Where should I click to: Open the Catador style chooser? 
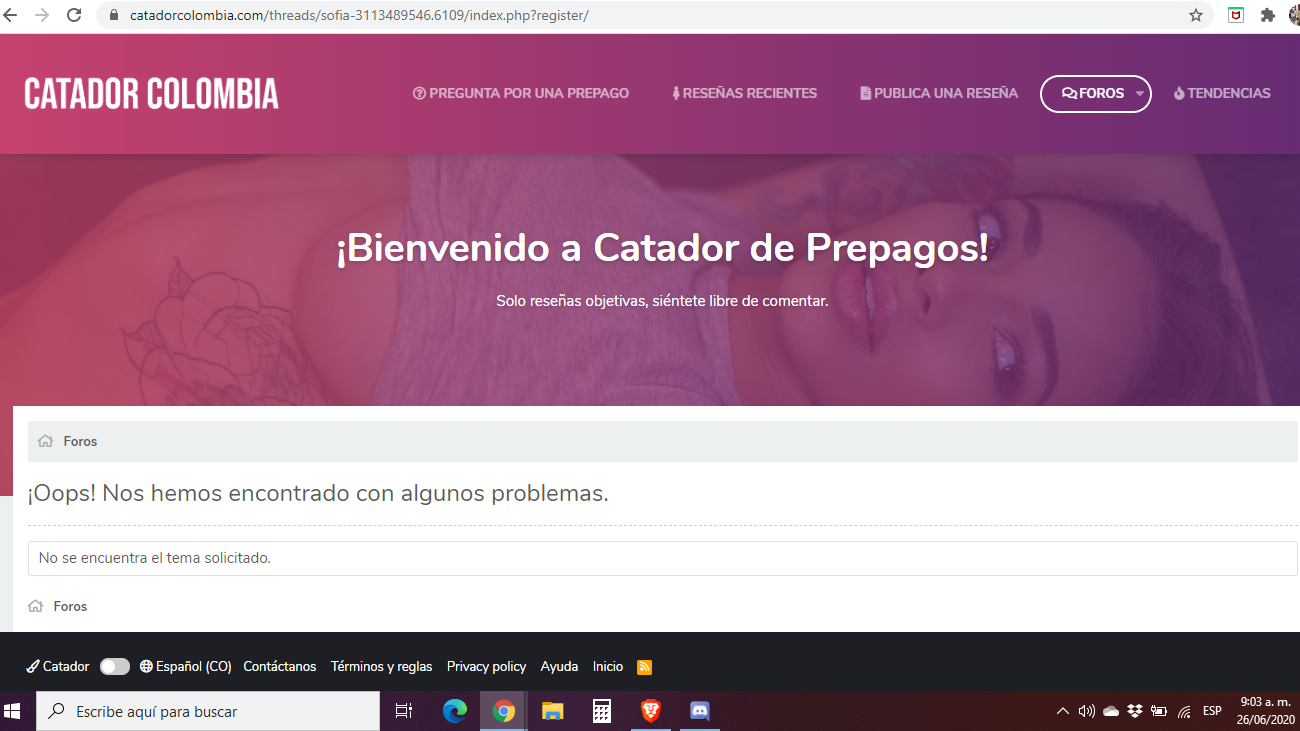pyautogui.click(x=58, y=666)
